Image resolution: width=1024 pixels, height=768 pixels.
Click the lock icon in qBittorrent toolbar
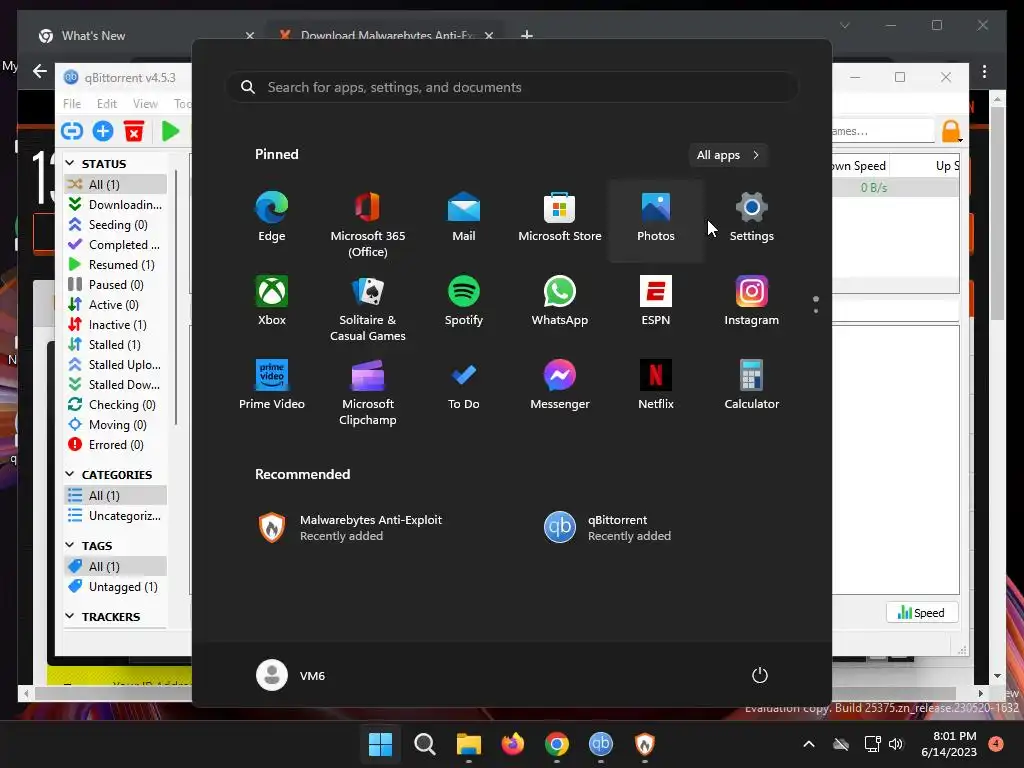pyautogui.click(x=951, y=131)
